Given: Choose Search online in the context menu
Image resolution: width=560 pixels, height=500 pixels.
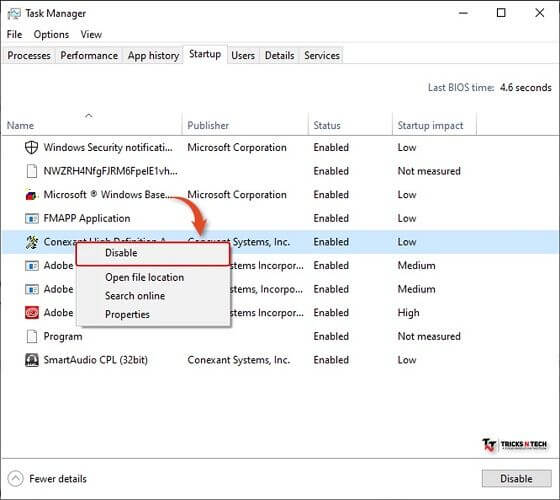Looking at the screenshot, I should (x=135, y=296).
